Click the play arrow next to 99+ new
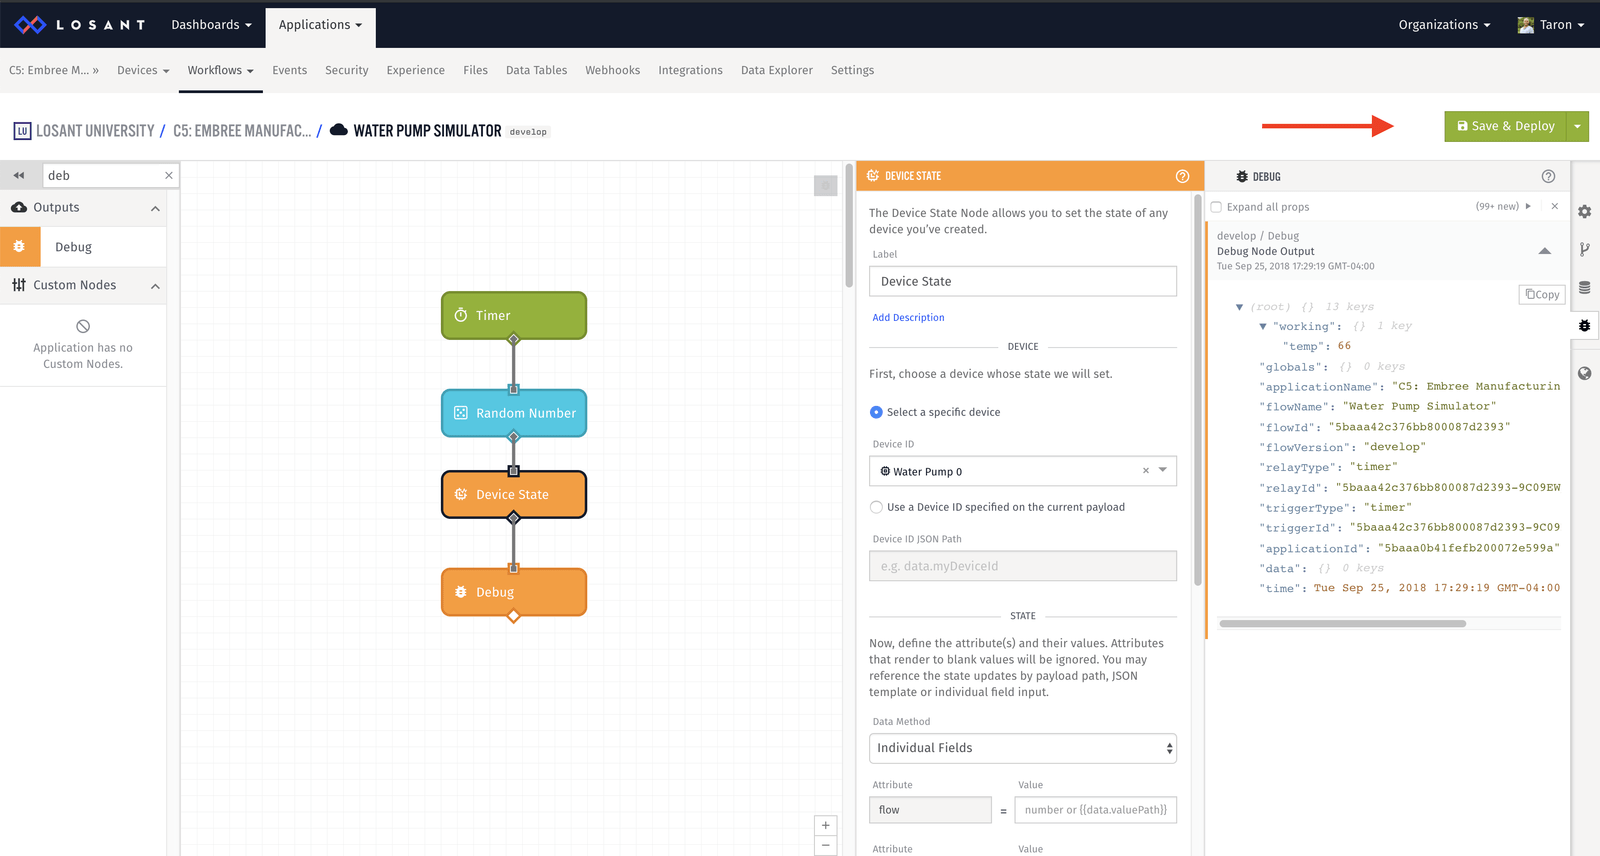The image size is (1600, 856). point(1528,206)
